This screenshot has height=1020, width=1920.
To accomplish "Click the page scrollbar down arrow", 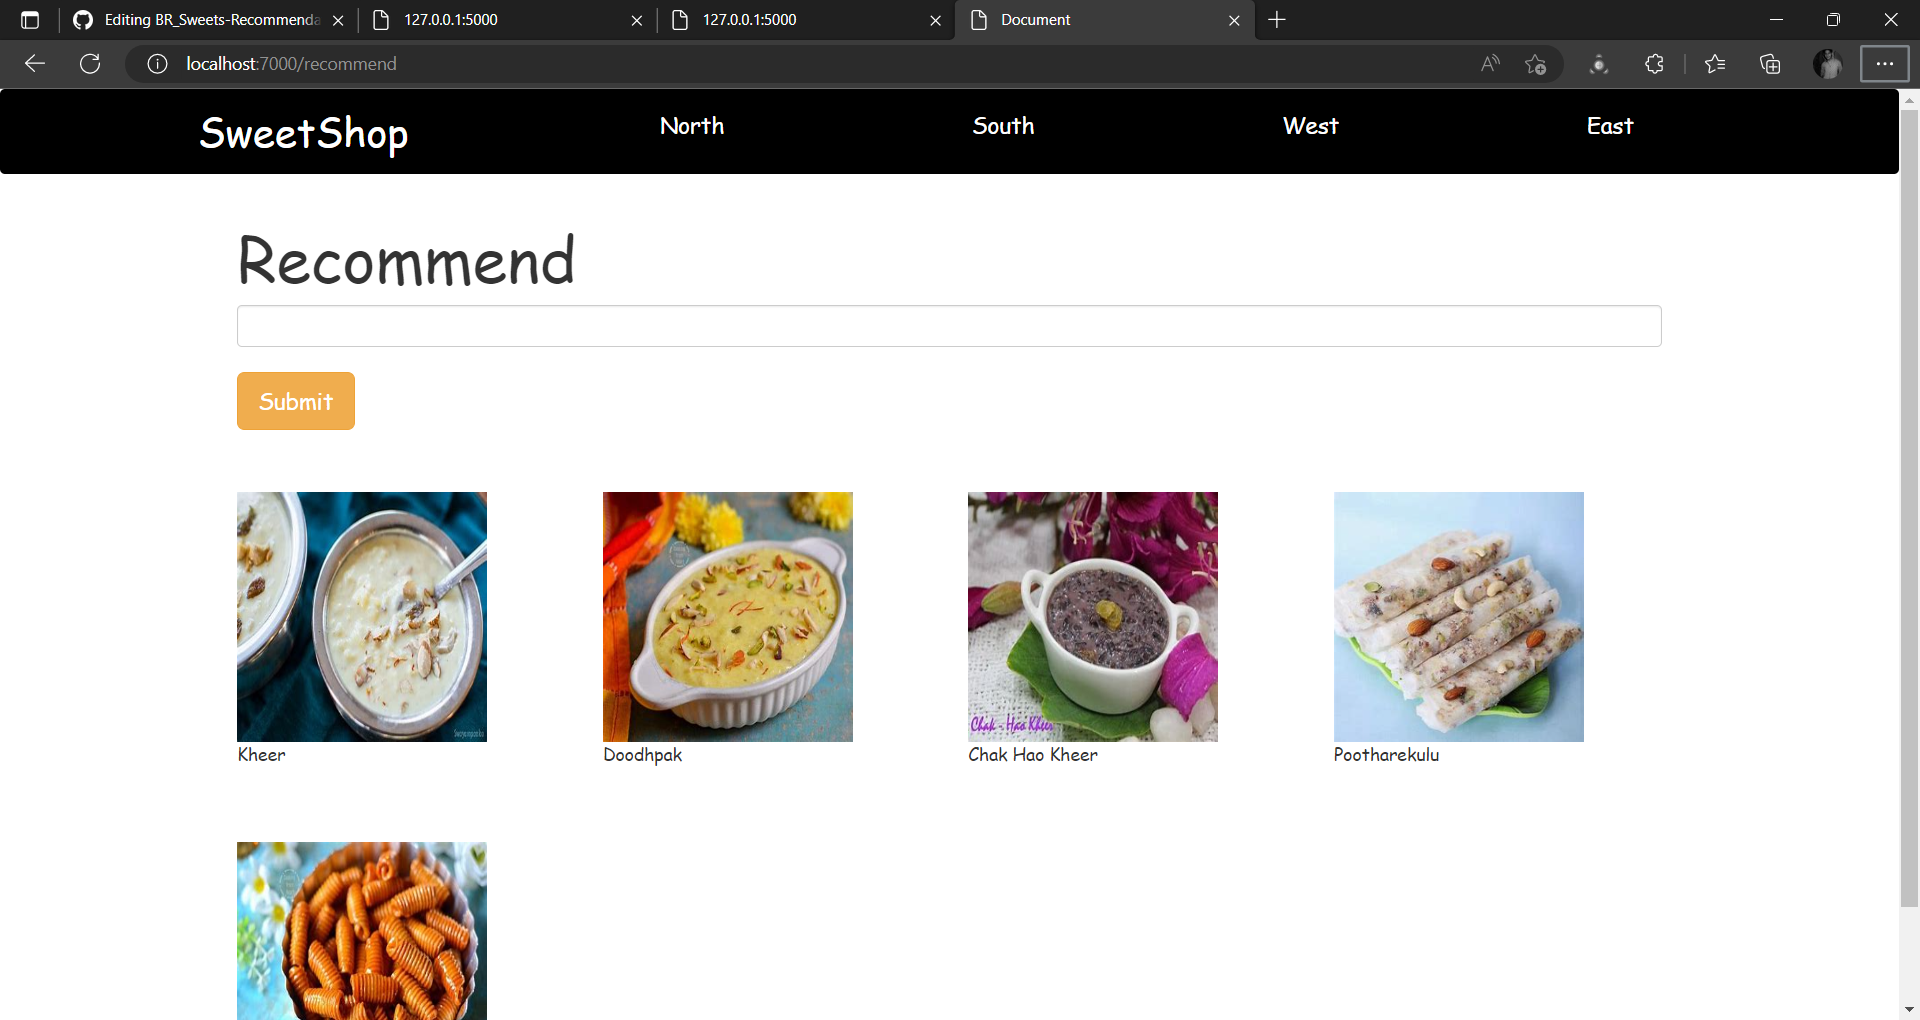I will 1909,1008.
